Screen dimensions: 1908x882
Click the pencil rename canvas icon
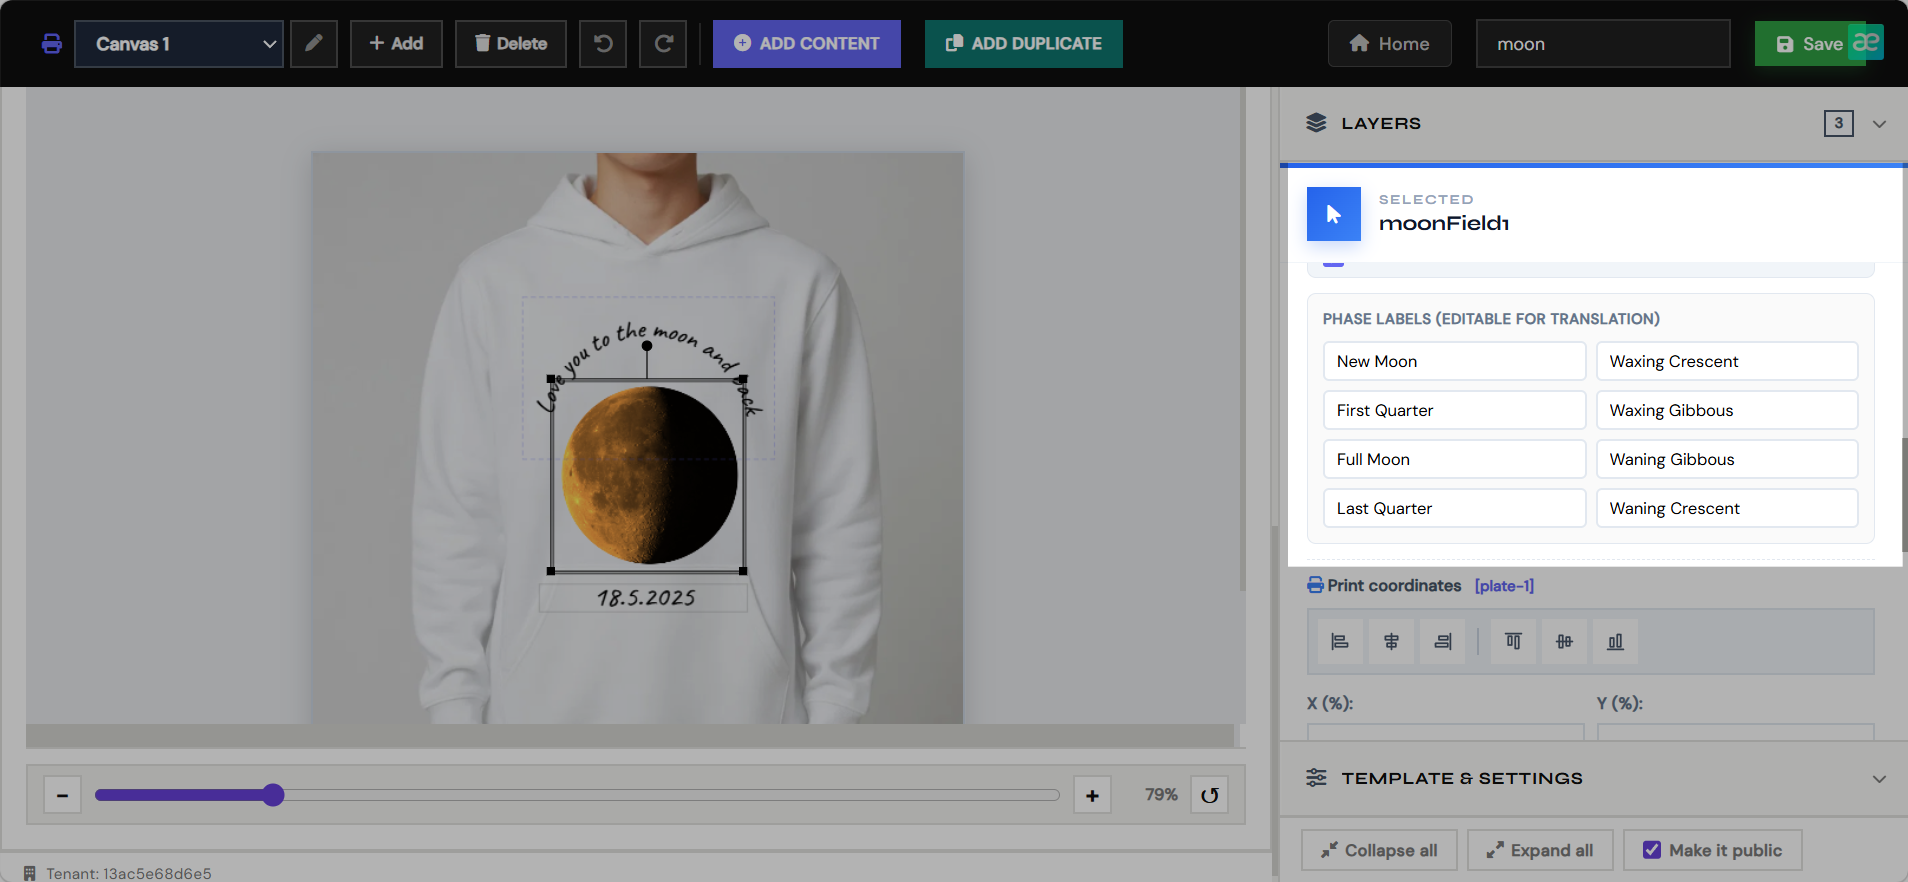(314, 44)
